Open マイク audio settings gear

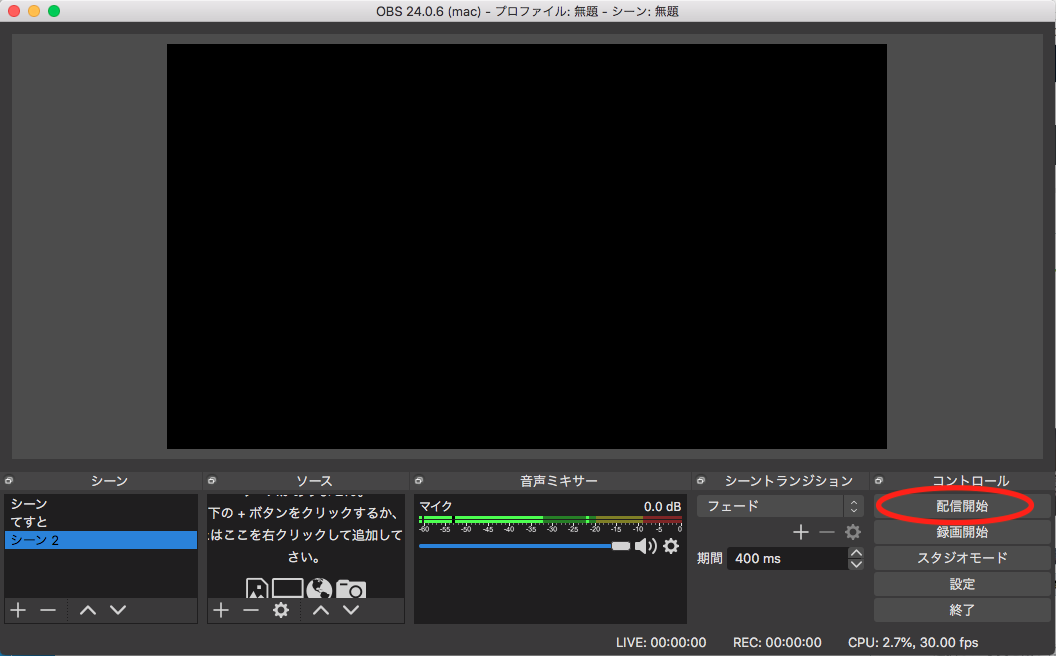pos(670,546)
